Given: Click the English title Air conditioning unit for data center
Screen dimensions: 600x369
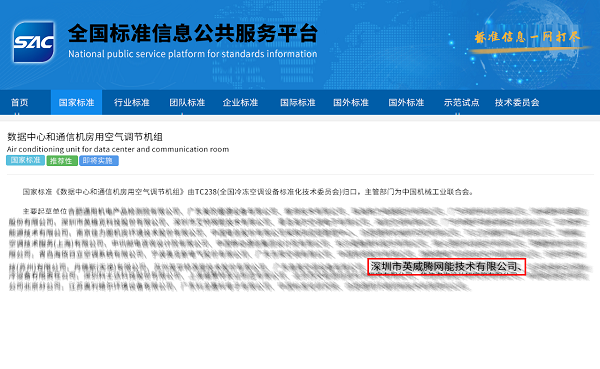Looking at the screenshot, I should 118,149.
